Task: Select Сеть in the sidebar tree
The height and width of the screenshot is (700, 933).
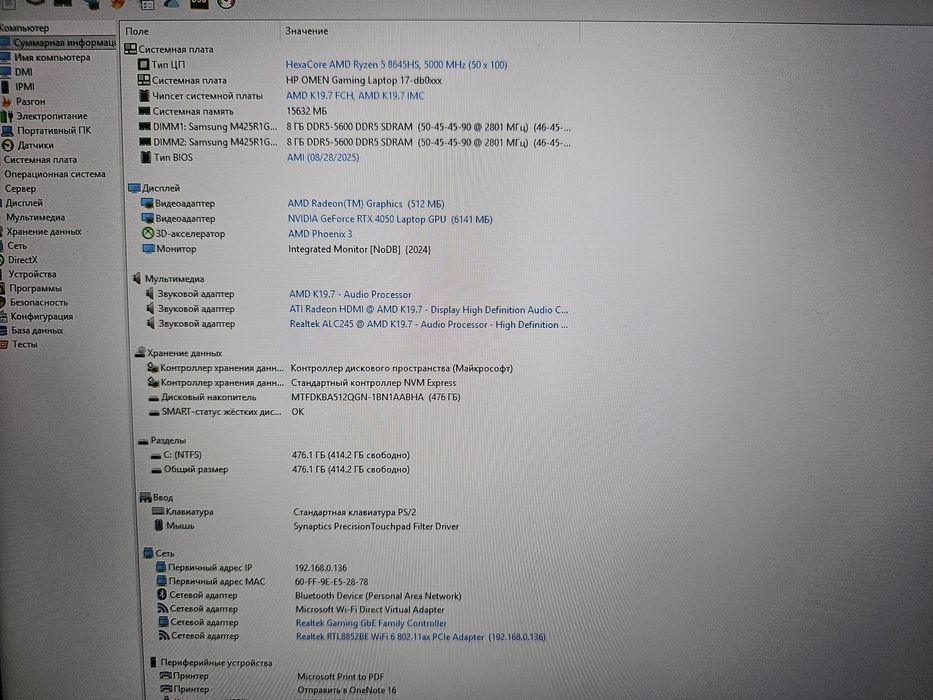Action: [17, 246]
